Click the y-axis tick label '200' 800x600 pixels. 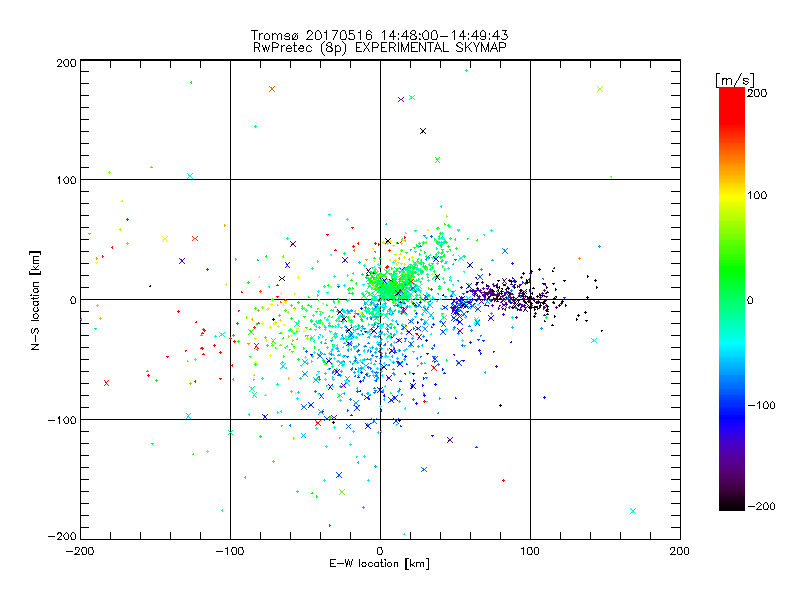pyautogui.click(x=67, y=63)
